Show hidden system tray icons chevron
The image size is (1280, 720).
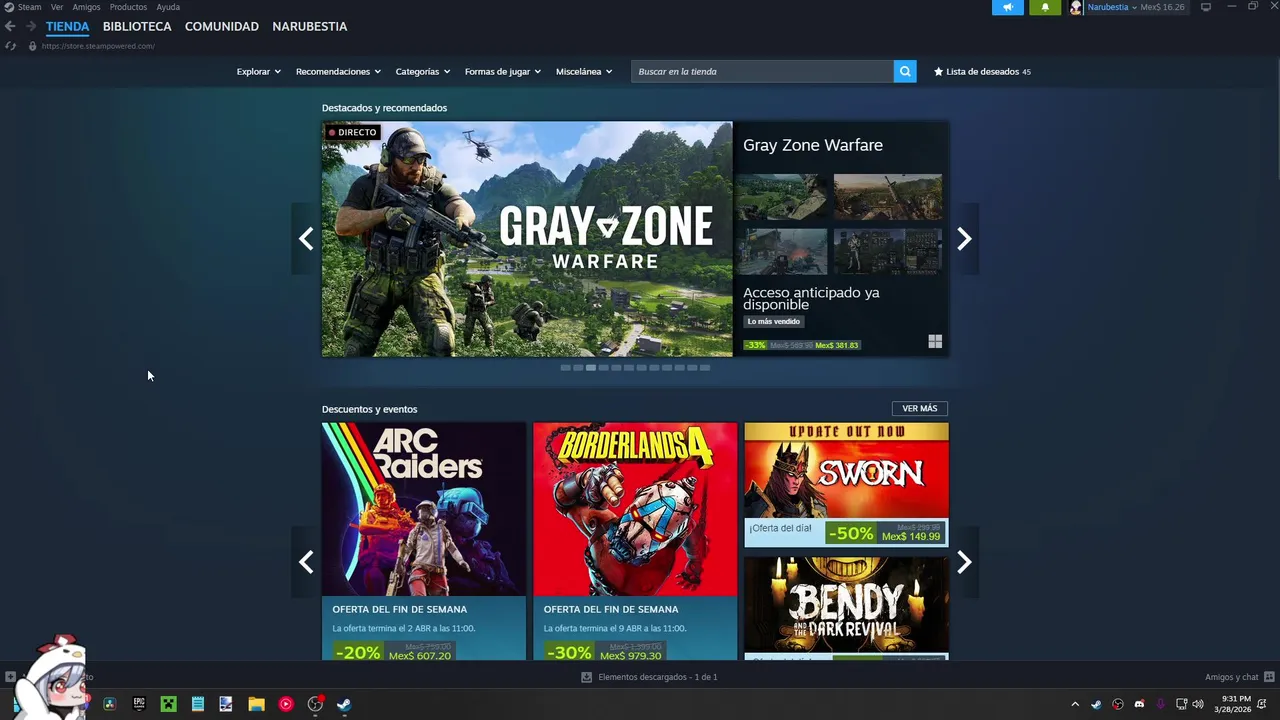[1075, 704]
